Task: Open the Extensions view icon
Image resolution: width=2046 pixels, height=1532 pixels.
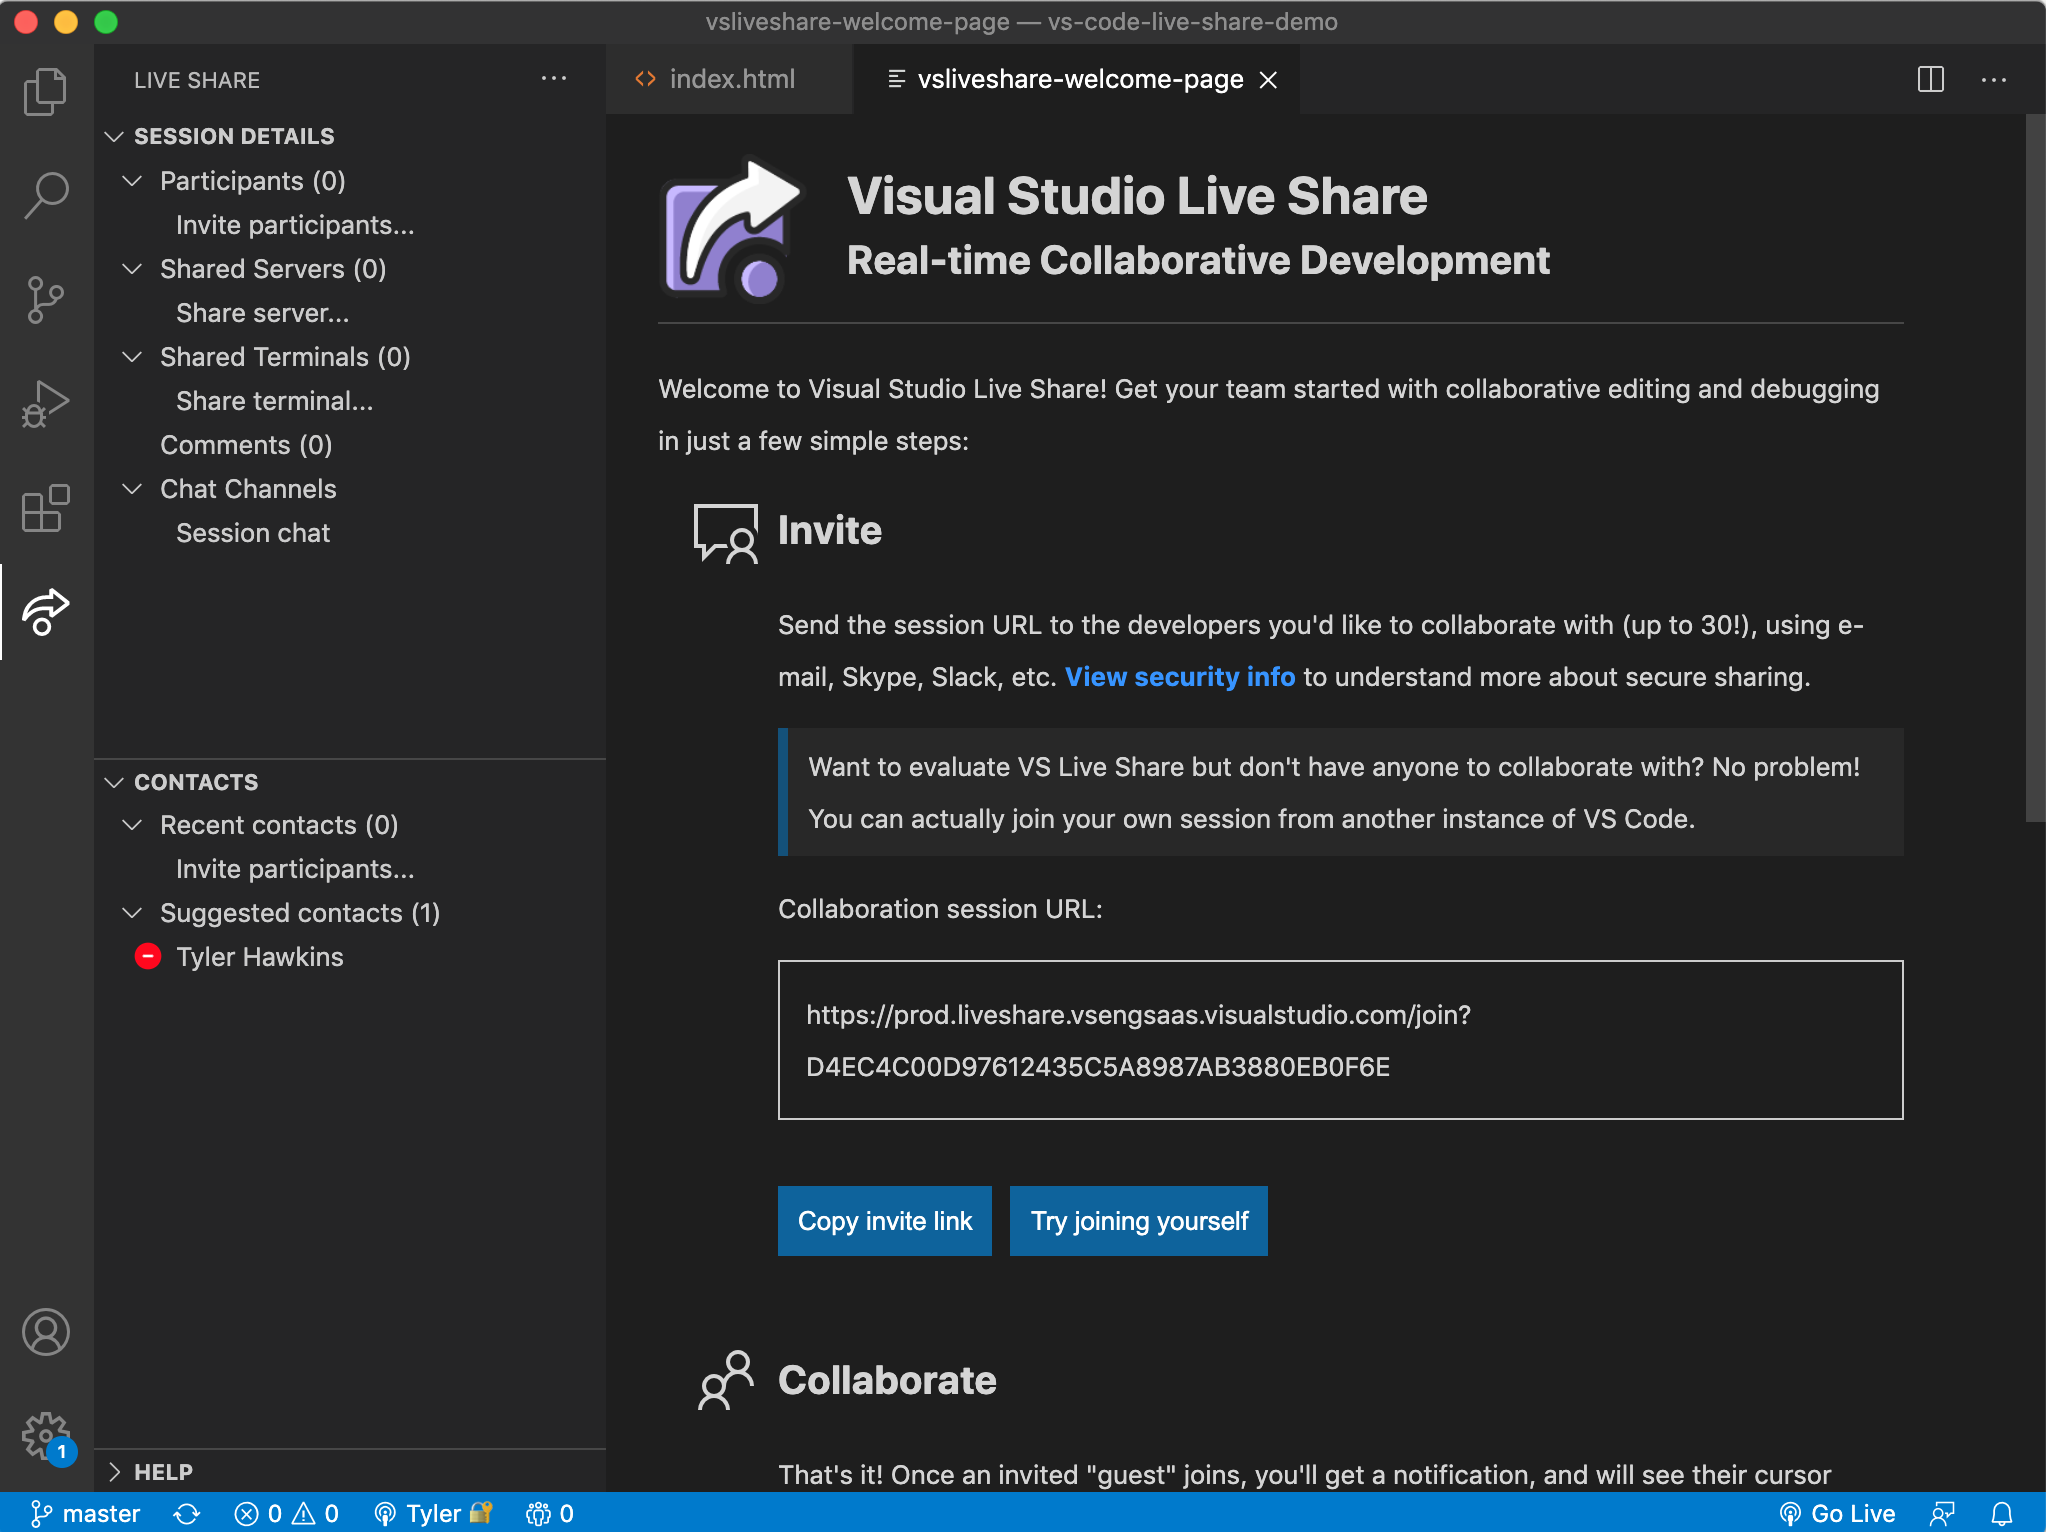Action: (46, 508)
